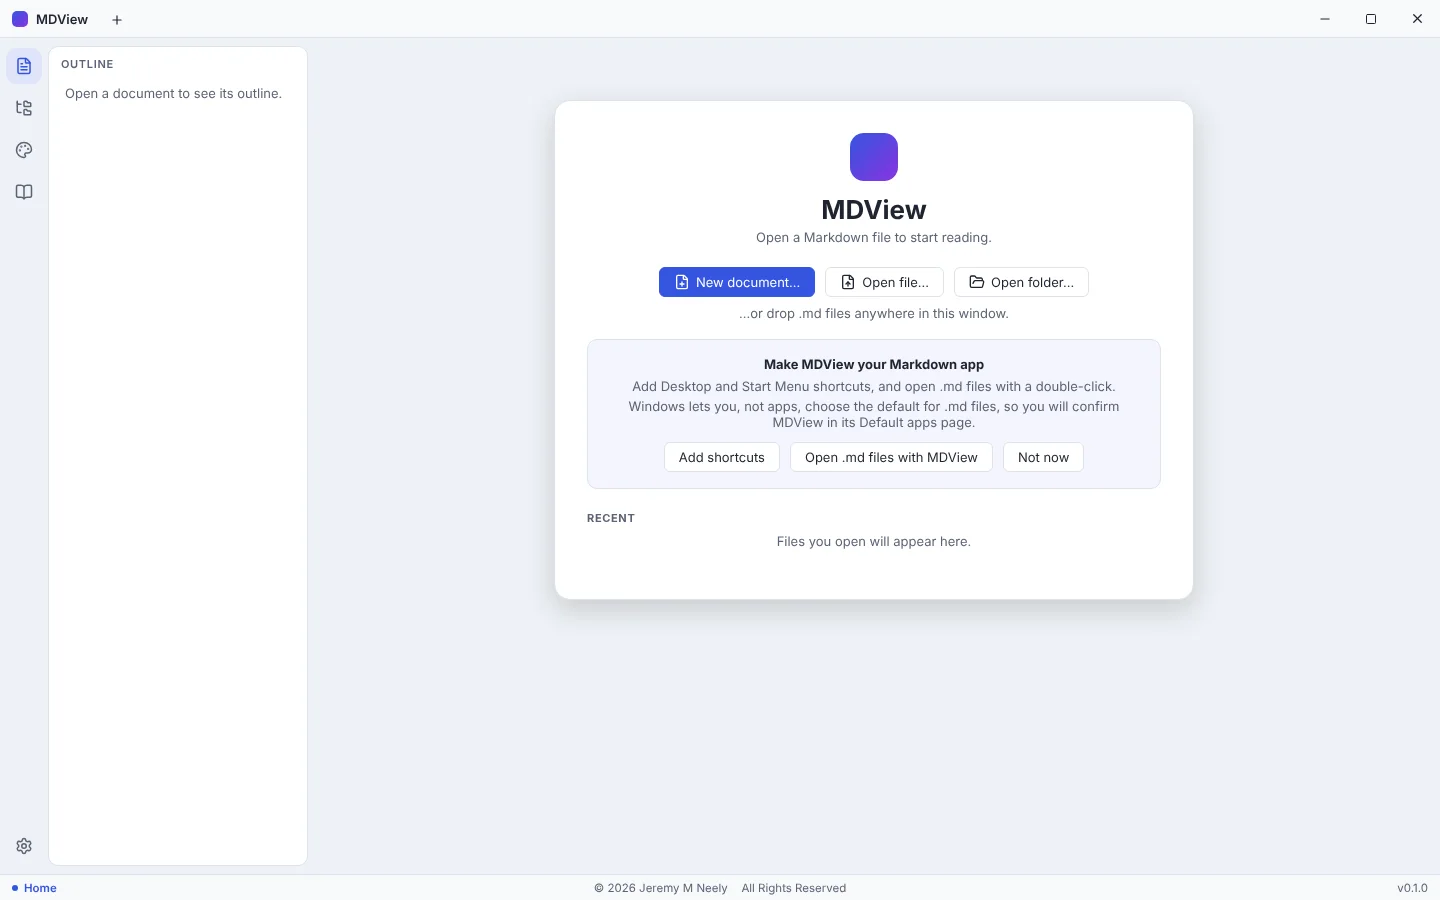
Task: Click 'Files you open will appear here.'
Action: (x=874, y=541)
